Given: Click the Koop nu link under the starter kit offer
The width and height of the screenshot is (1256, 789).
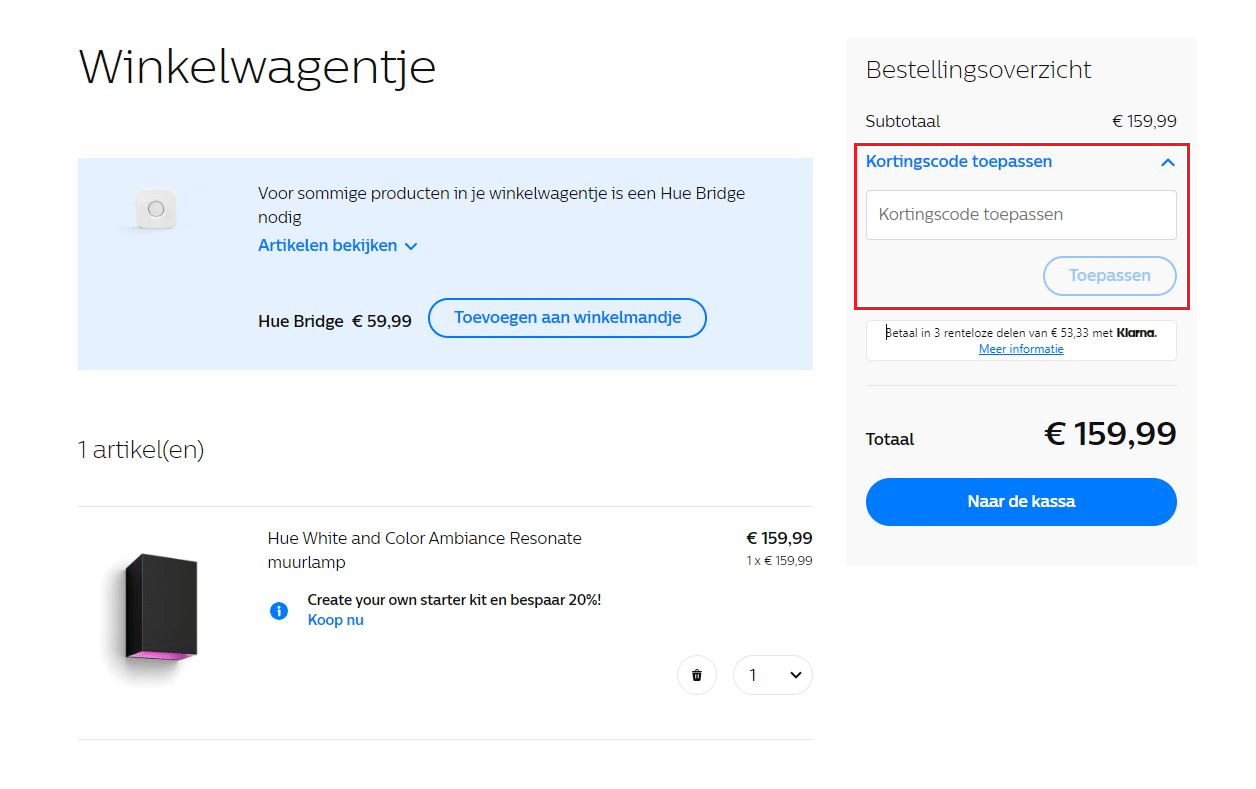Looking at the screenshot, I should coord(335,620).
